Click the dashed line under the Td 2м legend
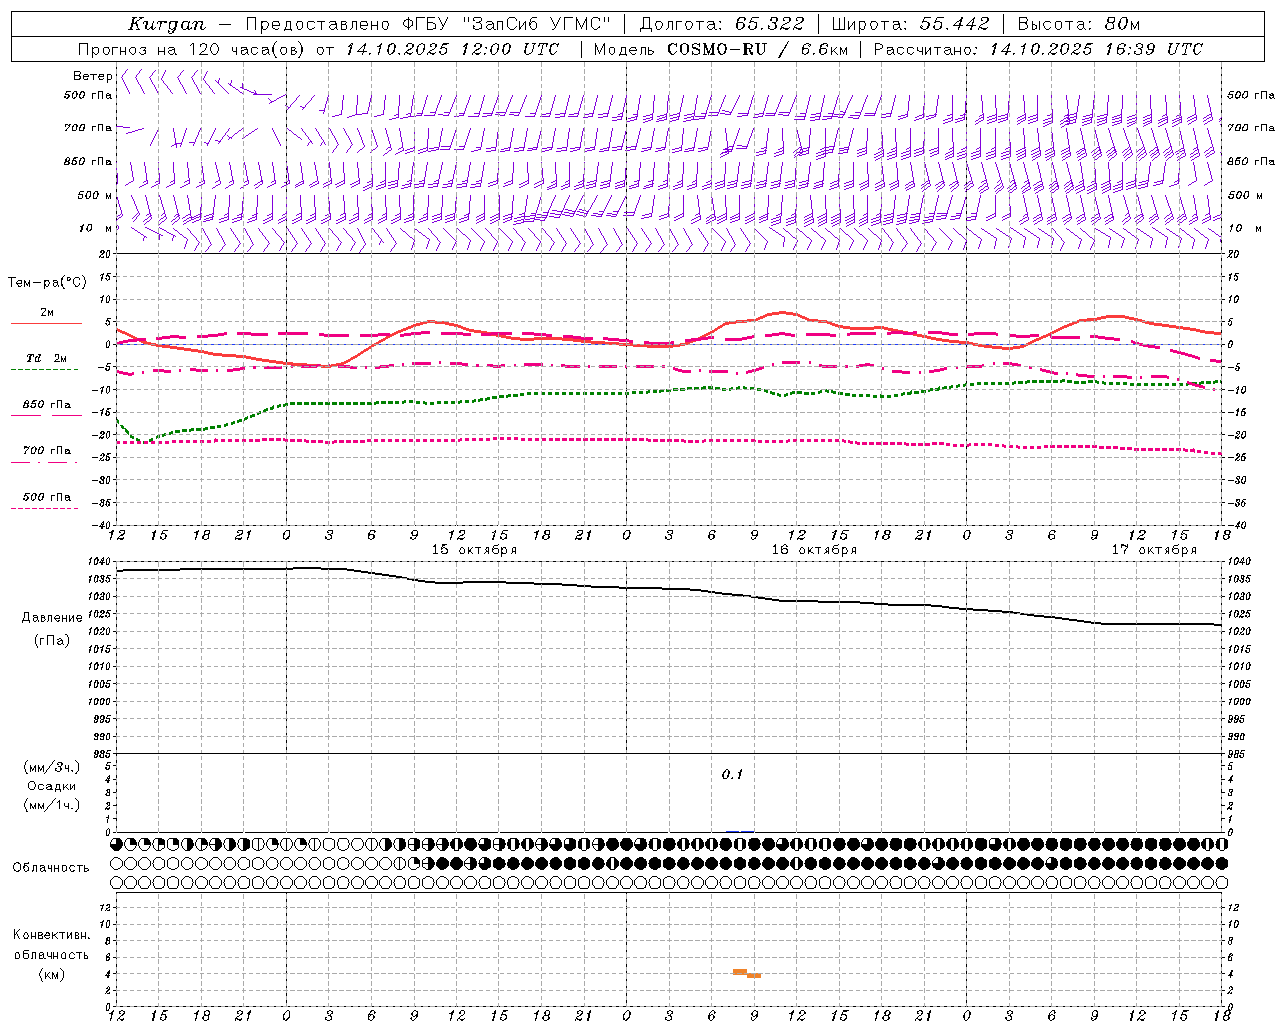1280x1024 pixels. (44, 370)
